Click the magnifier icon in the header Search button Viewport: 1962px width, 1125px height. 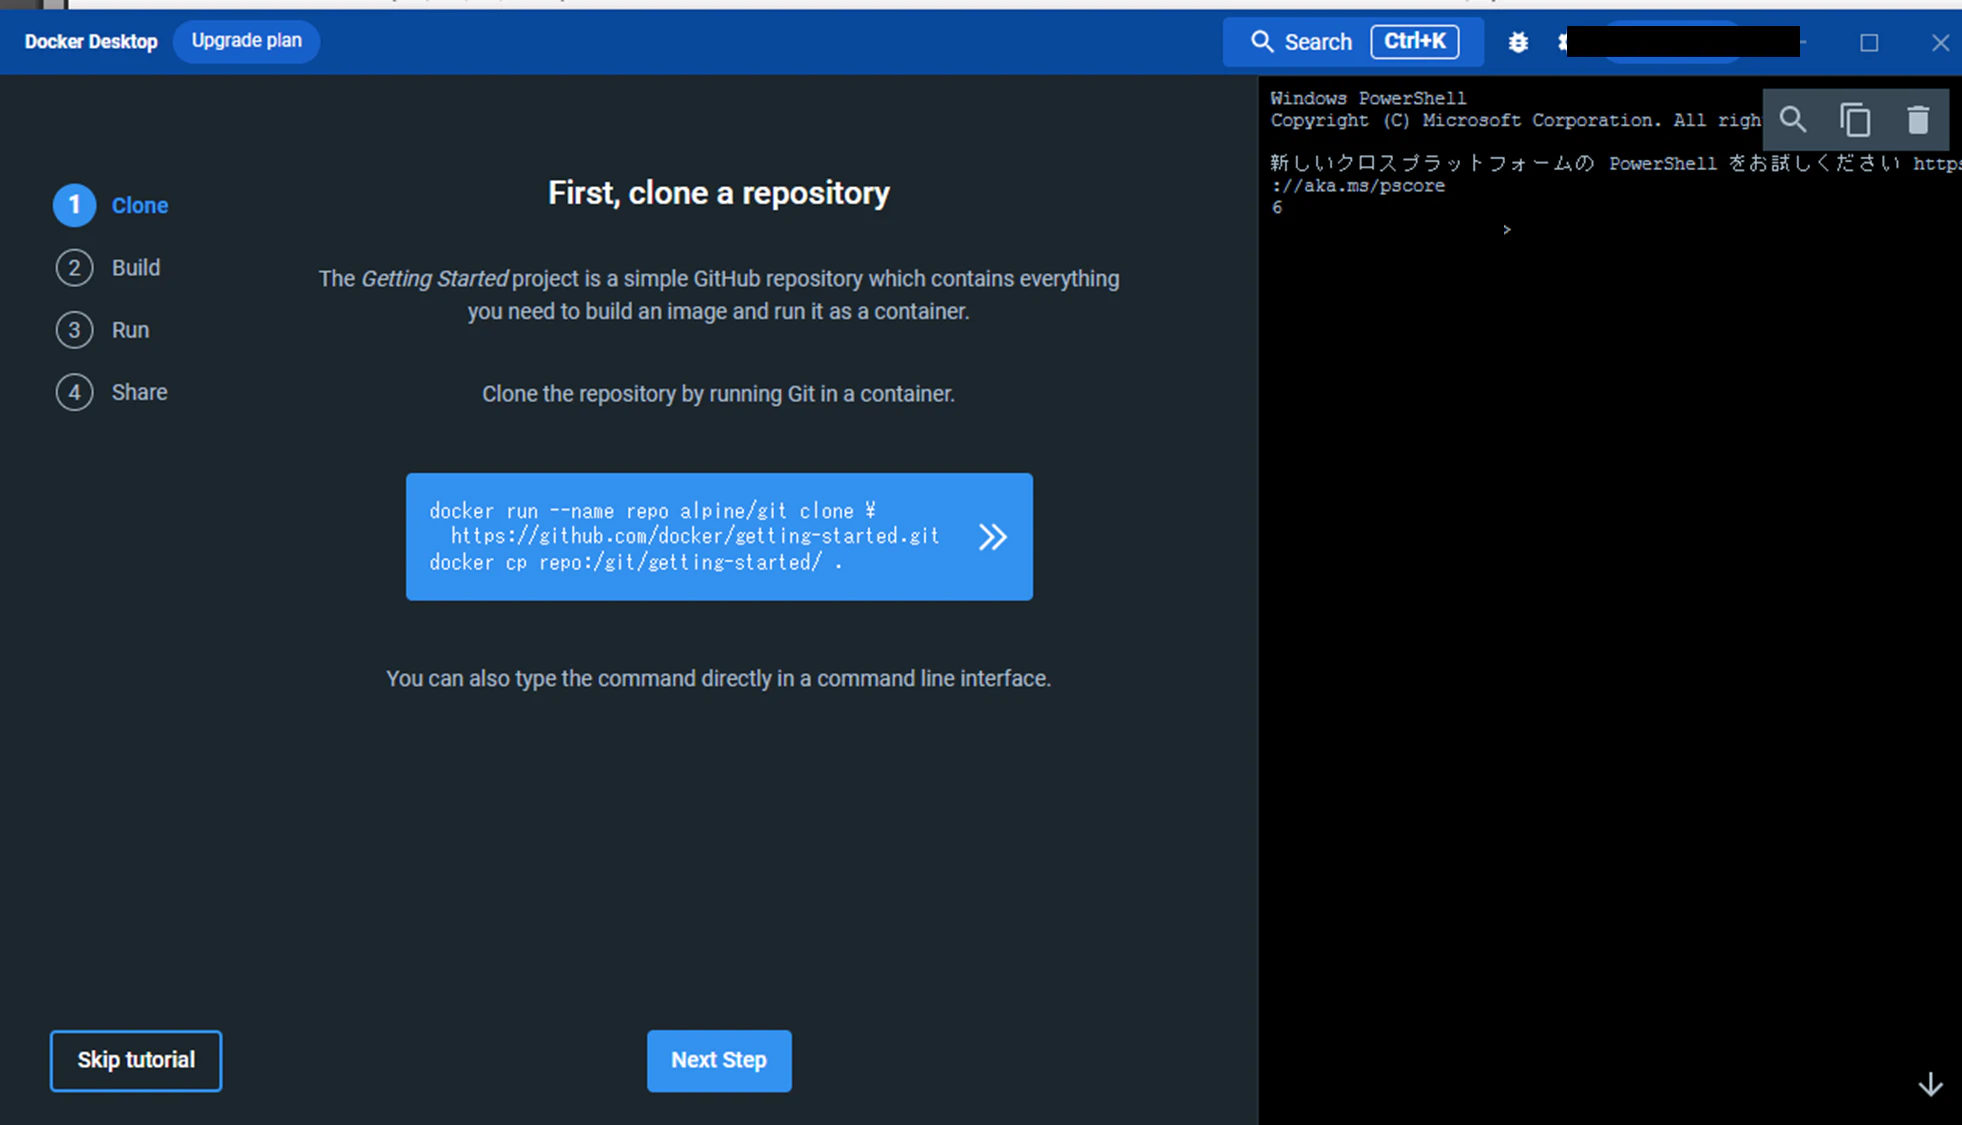[1262, 42]
